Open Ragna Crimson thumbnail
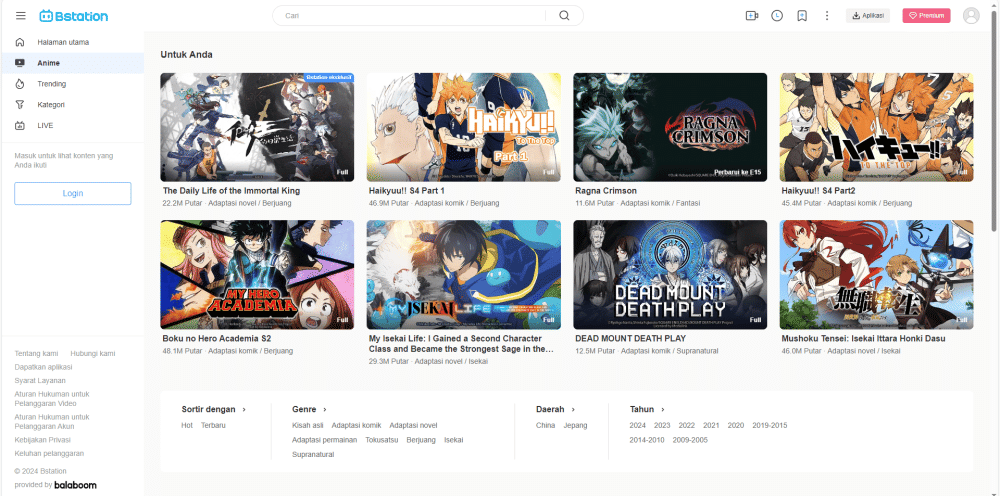This screenshot has height=496, width=1000. point(670,127)
